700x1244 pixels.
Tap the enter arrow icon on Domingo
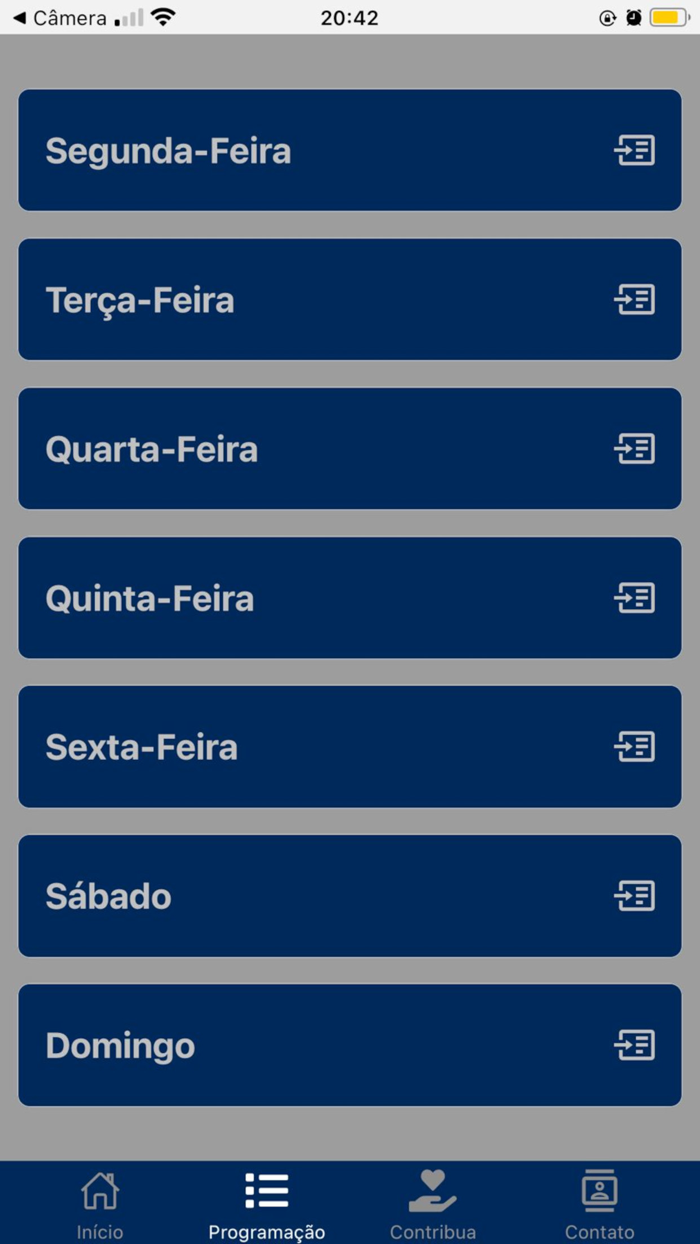pos(634,1044)
